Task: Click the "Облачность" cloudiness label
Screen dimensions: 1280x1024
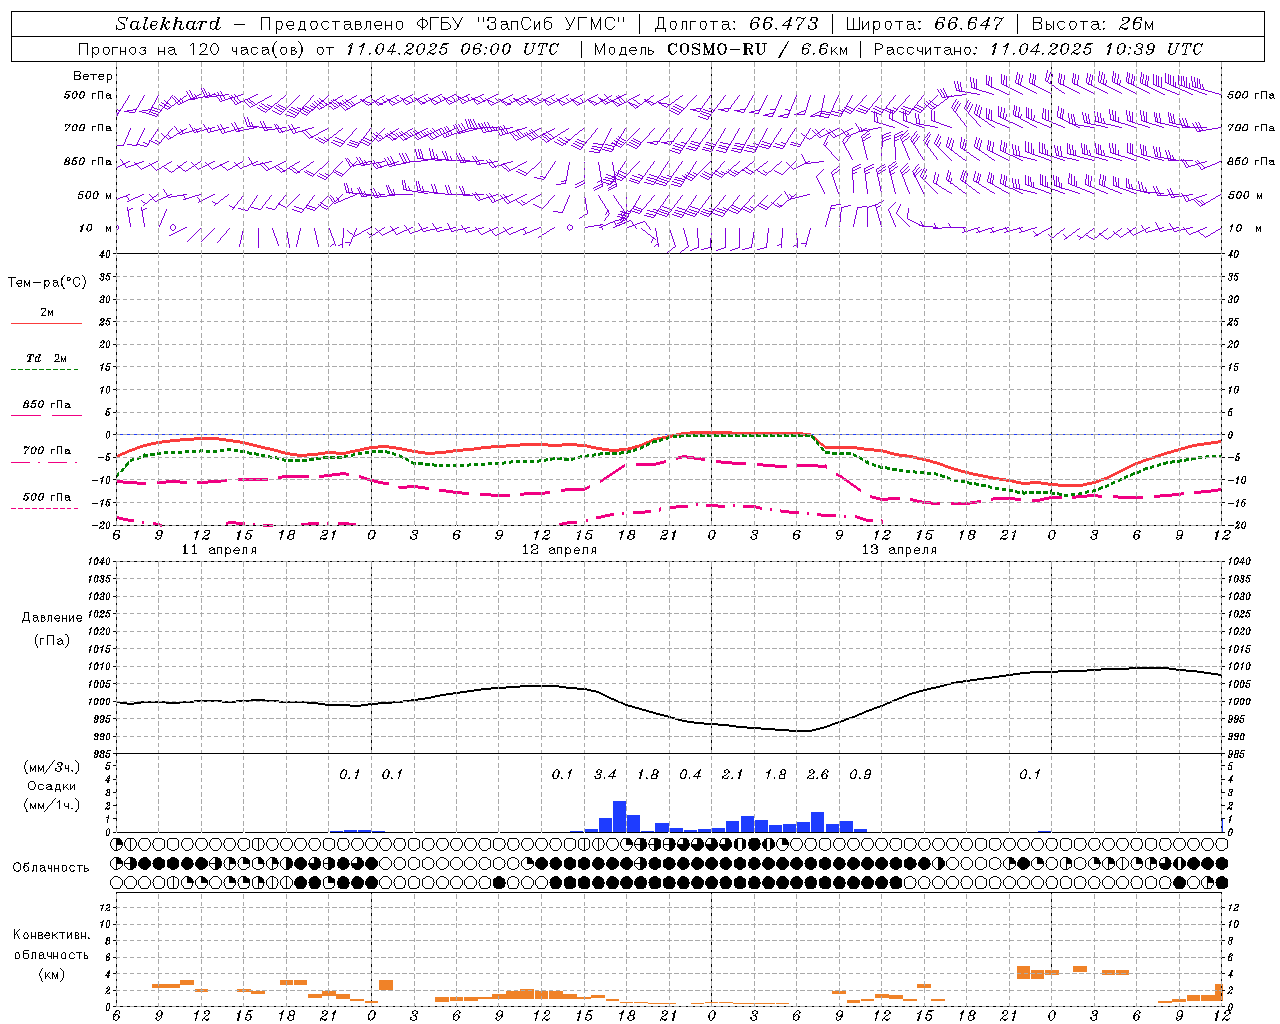Action: tap(51, 868)
